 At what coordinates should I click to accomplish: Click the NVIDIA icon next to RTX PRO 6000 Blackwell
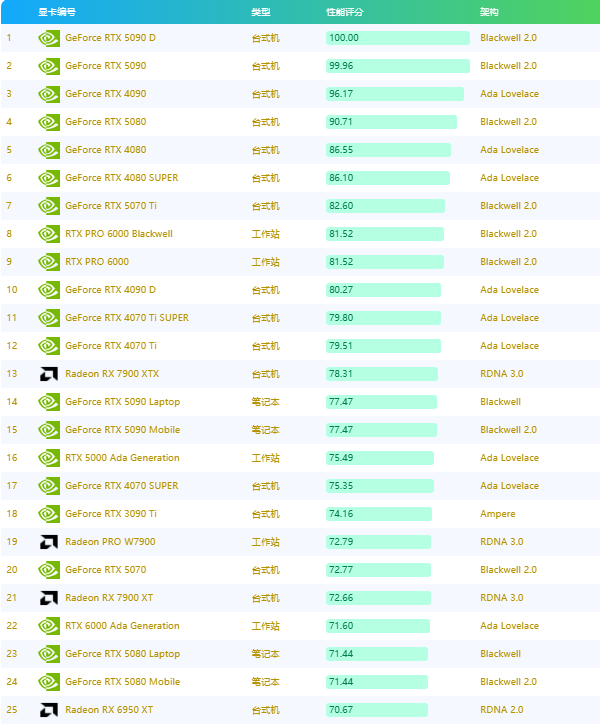pyautogui.click(x=49, y=234)
